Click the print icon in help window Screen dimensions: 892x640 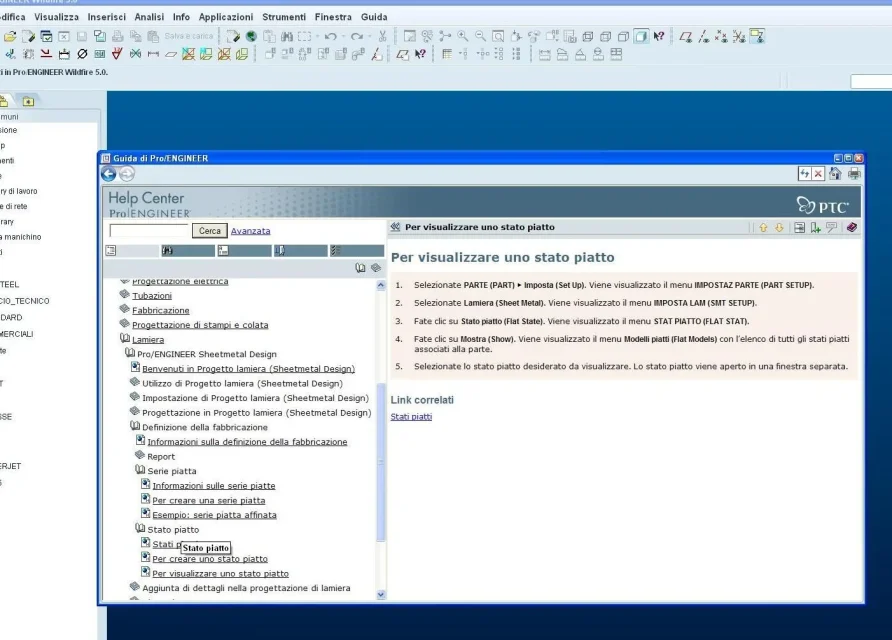click(854, 174)
